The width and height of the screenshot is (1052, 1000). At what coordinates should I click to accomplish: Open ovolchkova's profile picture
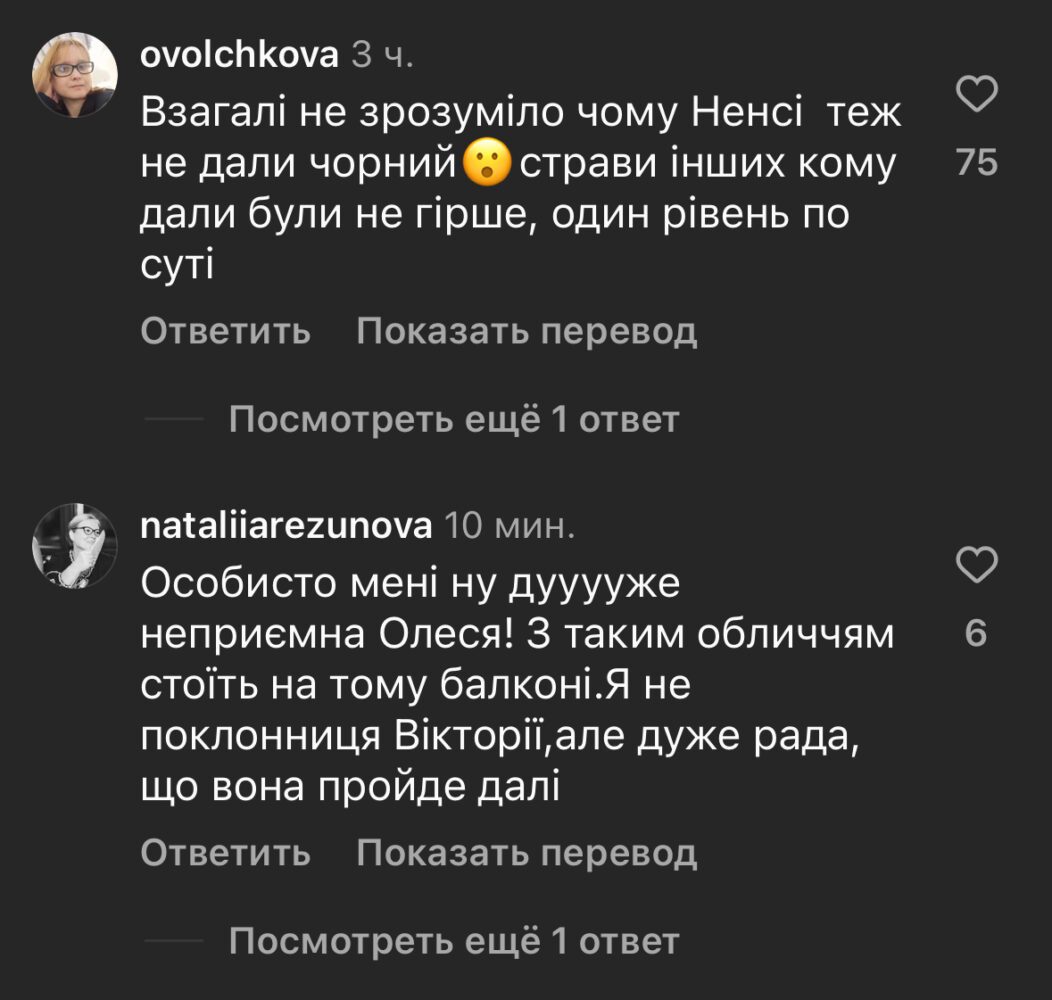(x=76, y=76)
